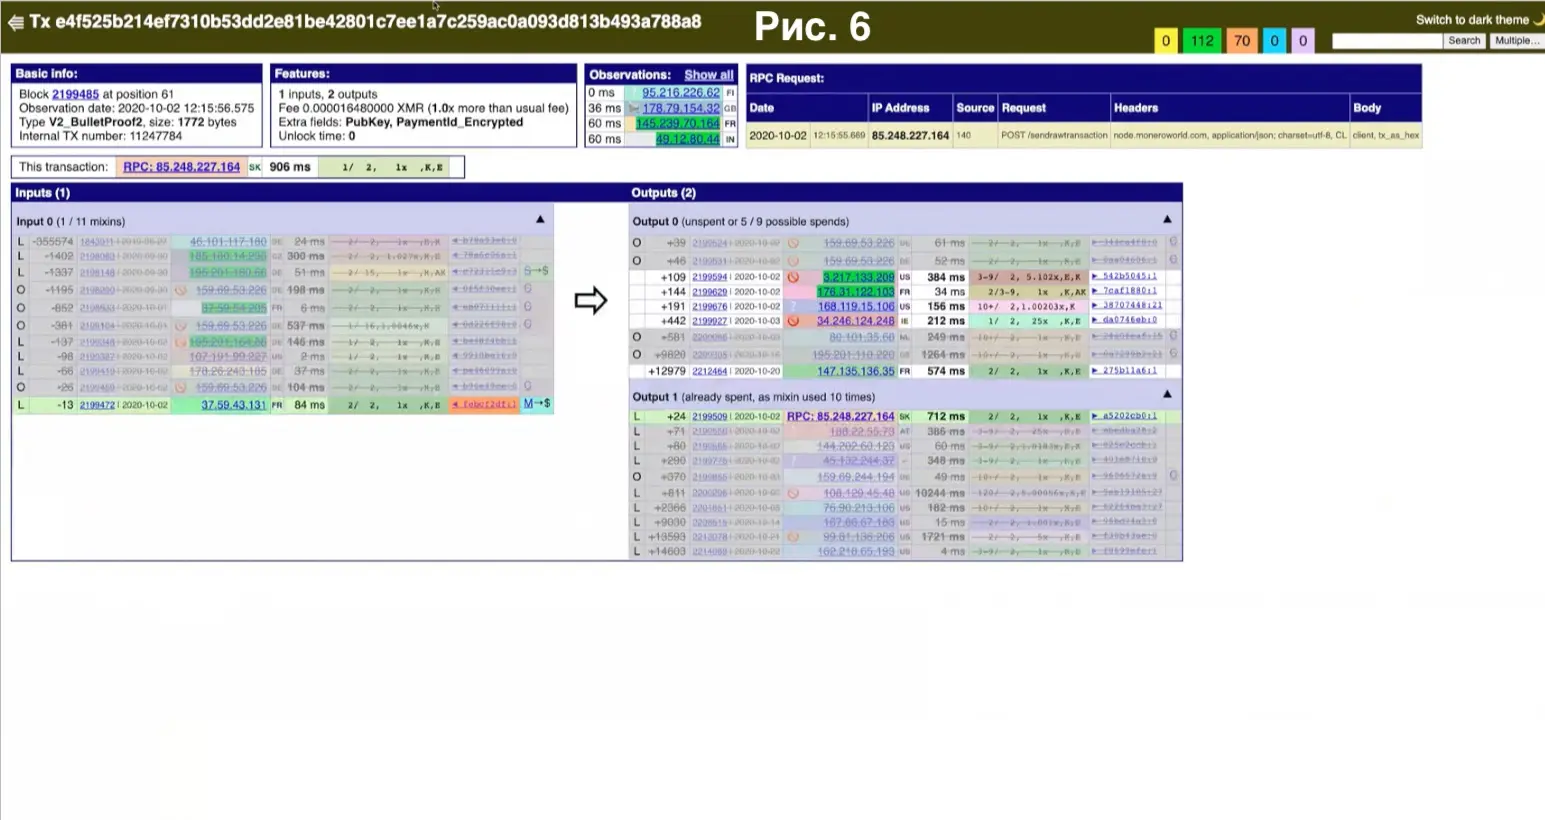Image resolution: width=1545 pixels, height=820 pixels.
Task: Click the C icon in +370 output row
Action: coord(1173,476)
